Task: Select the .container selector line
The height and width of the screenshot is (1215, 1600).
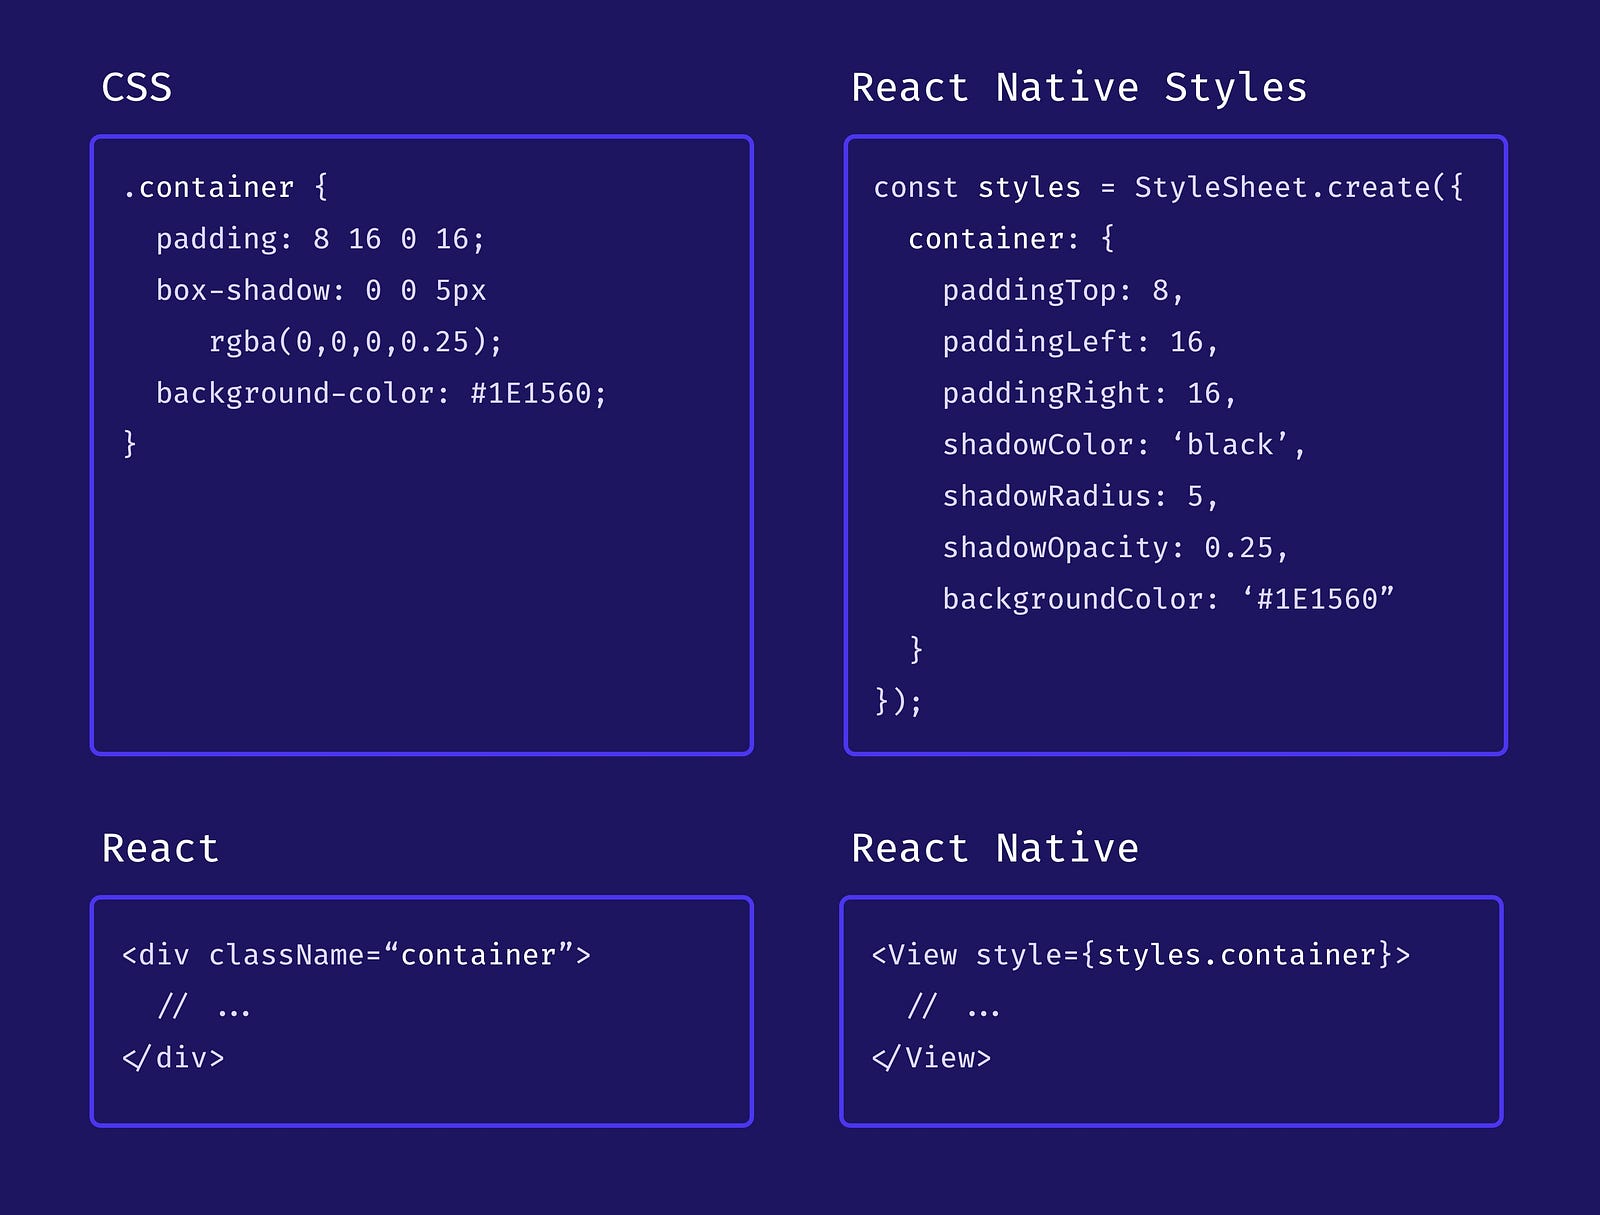Action: pos(225,188)
